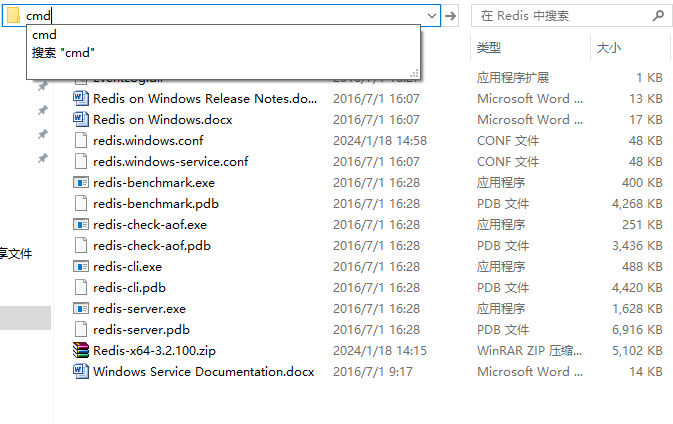Select file name 'redis-cli.pdb'
The image size is (673, 424).
click(x=129, y=288)
